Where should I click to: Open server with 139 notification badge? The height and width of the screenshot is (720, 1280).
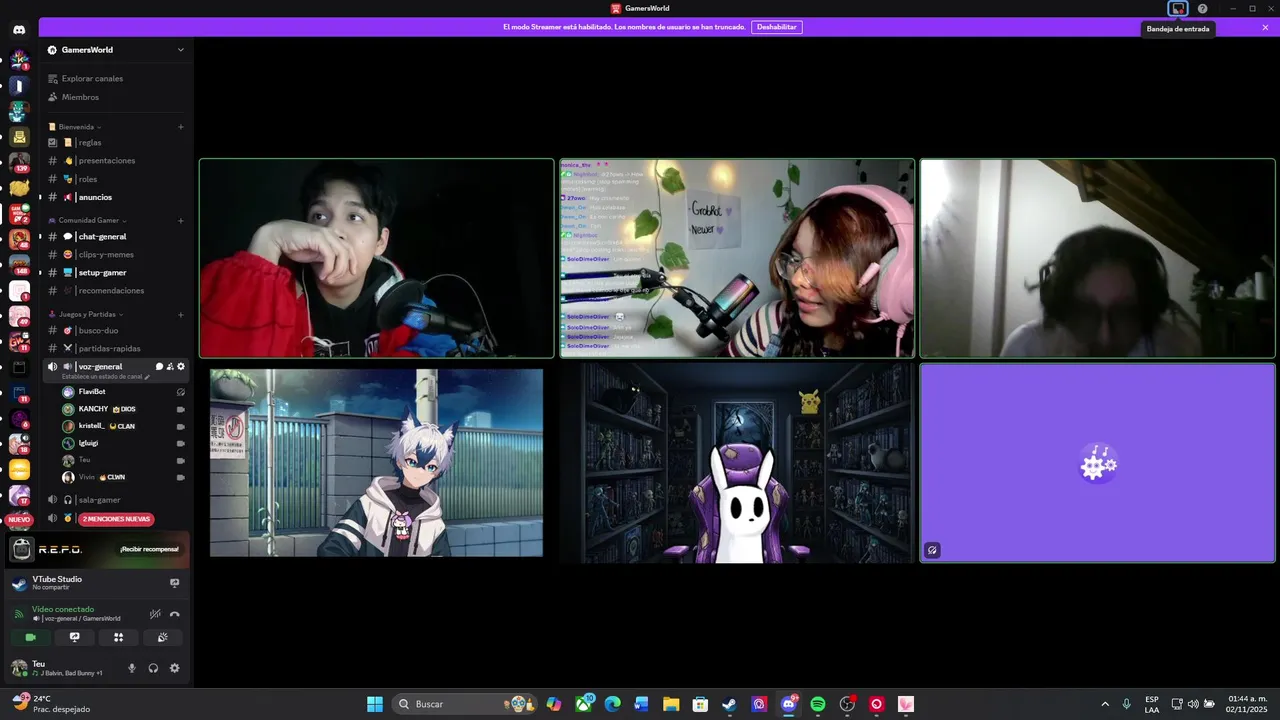point(19,161)
